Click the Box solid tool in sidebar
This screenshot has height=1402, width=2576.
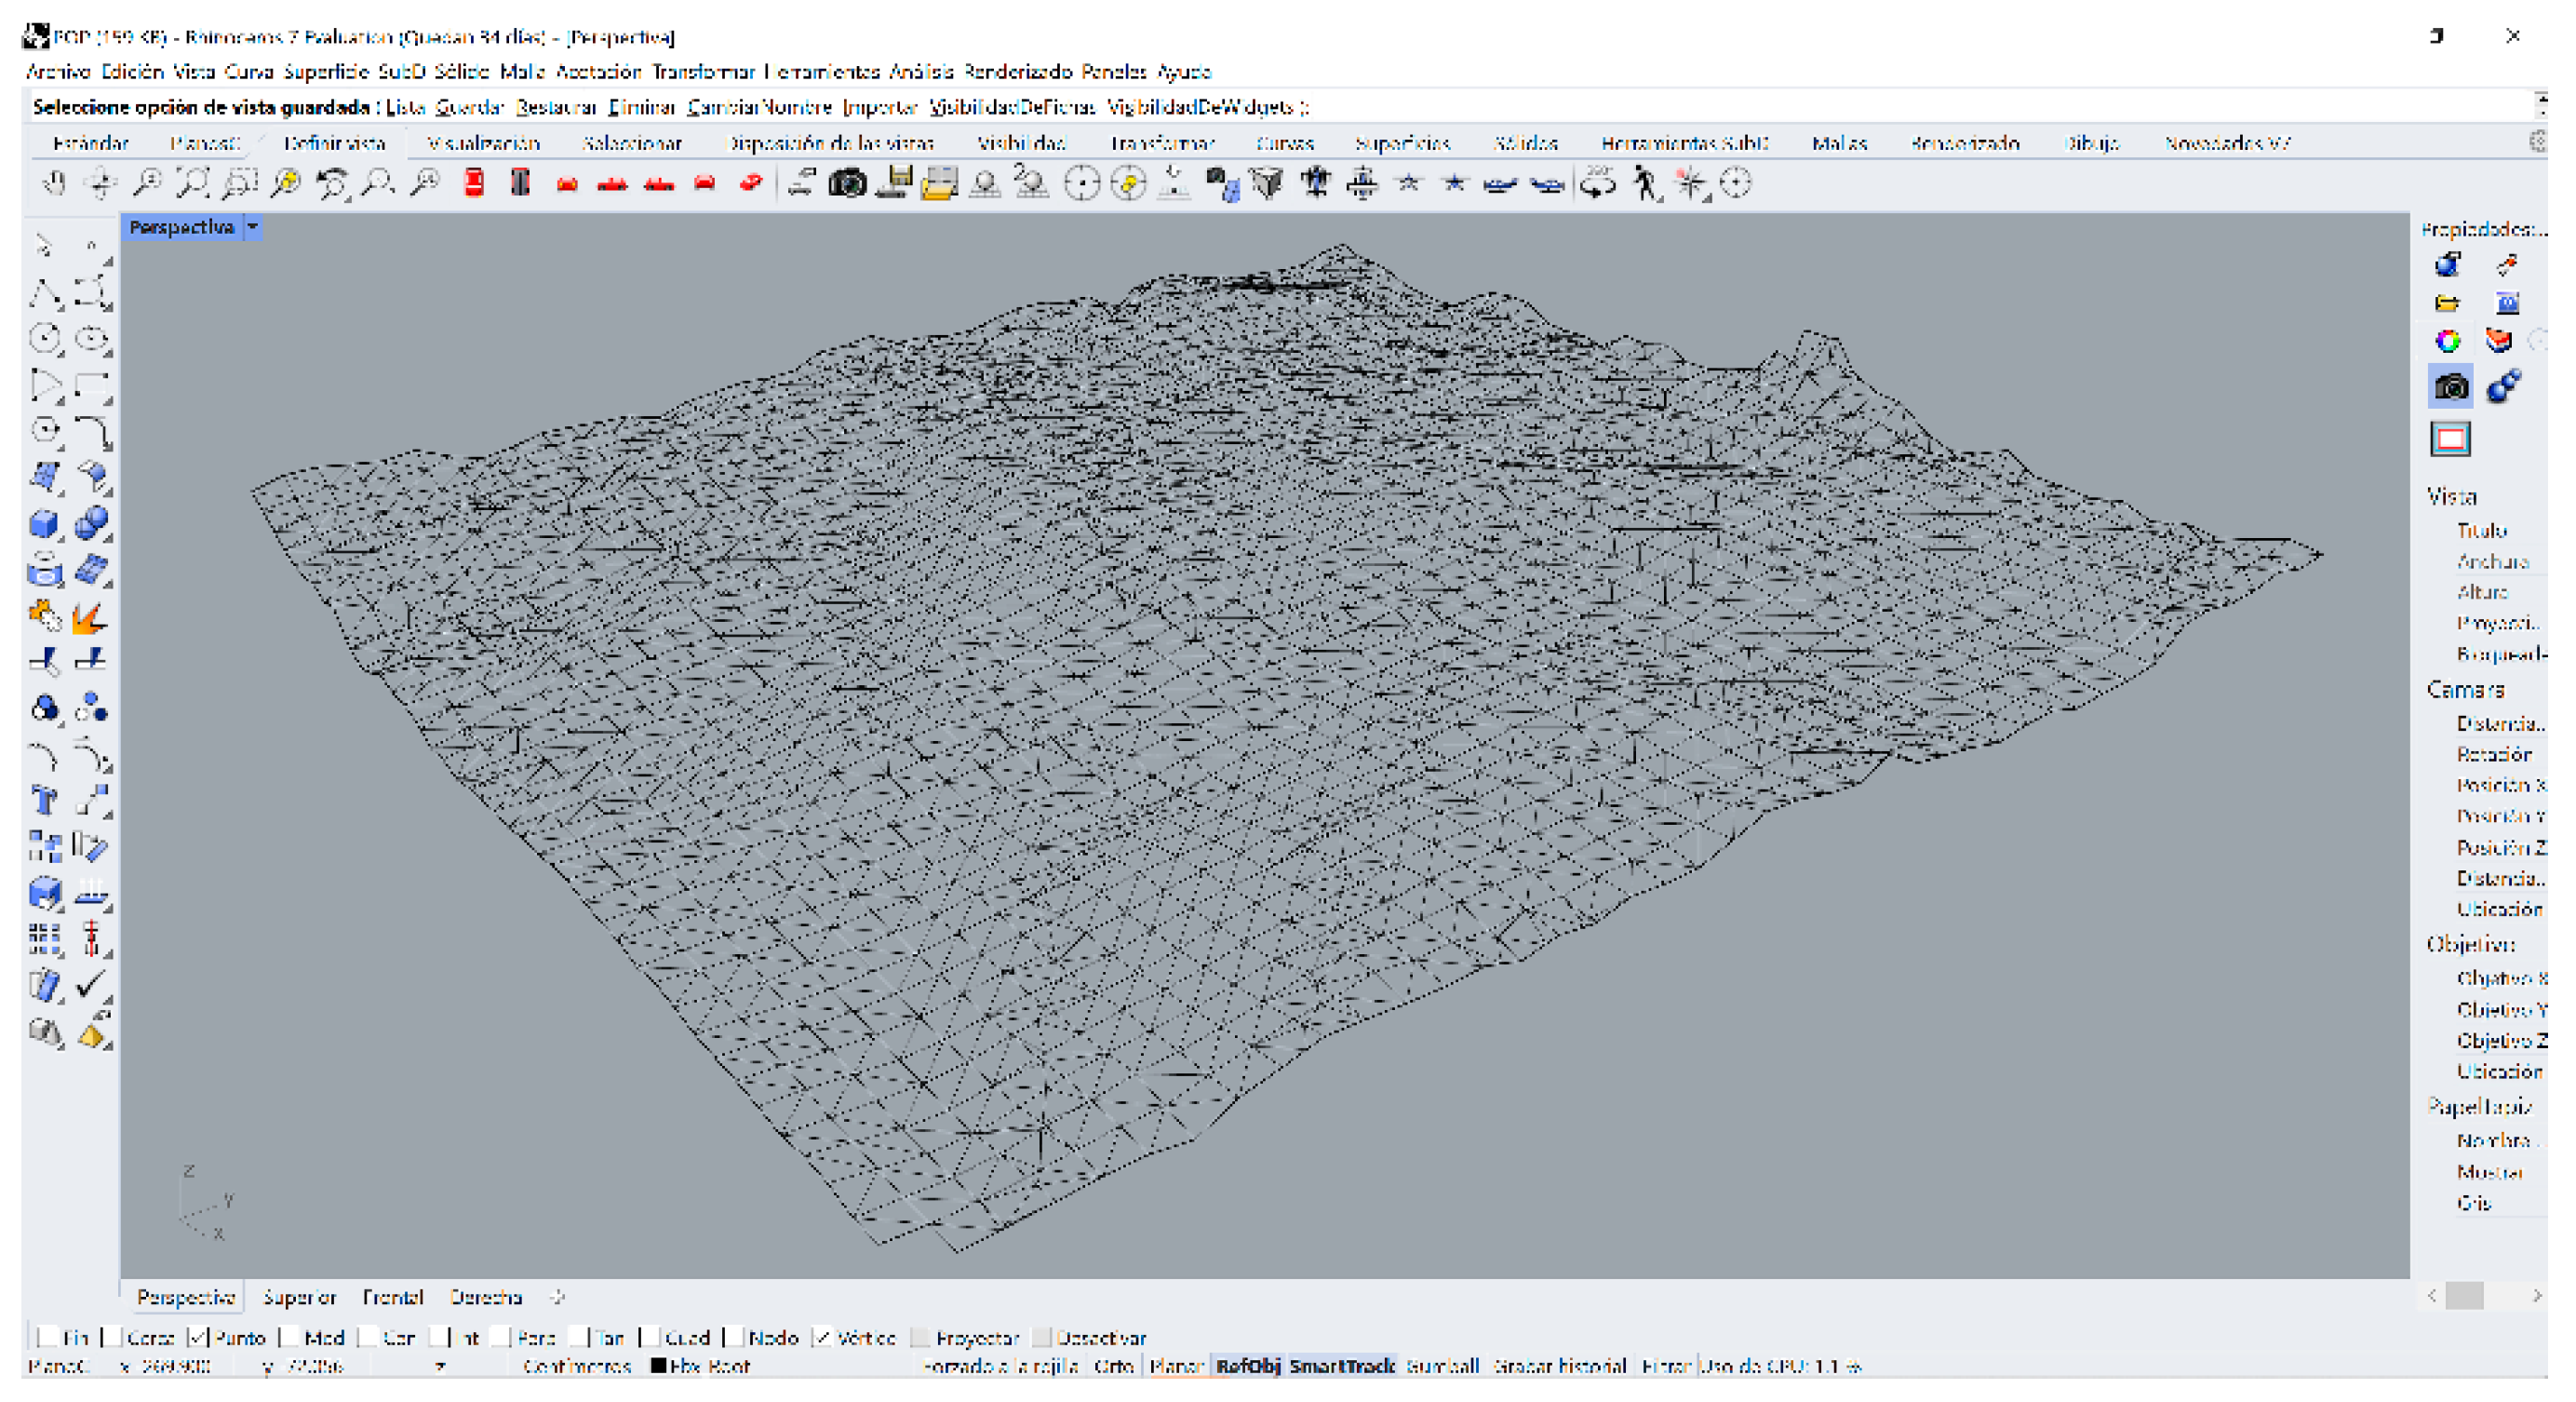point(44,523)
